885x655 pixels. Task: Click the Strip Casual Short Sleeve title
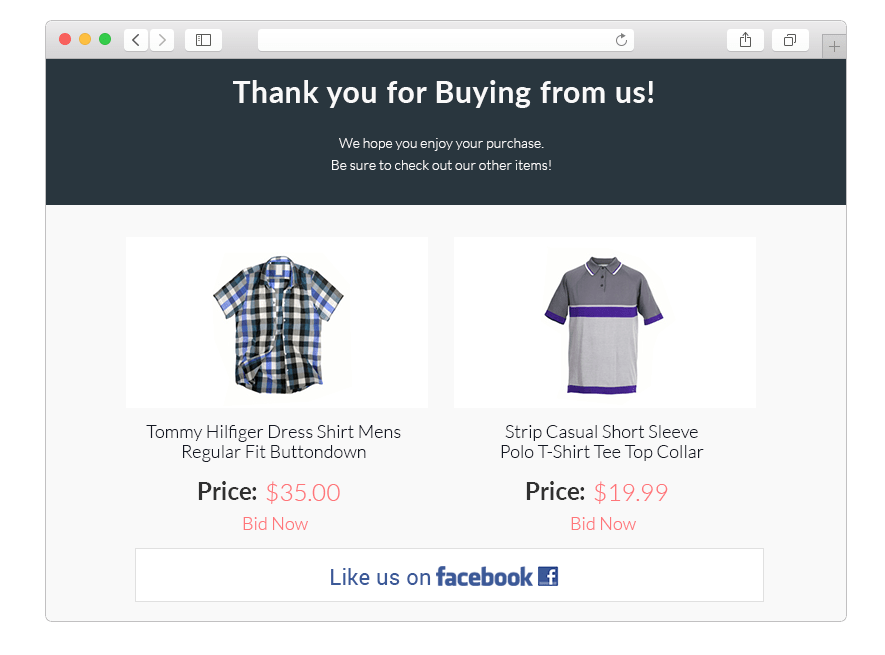602,431
